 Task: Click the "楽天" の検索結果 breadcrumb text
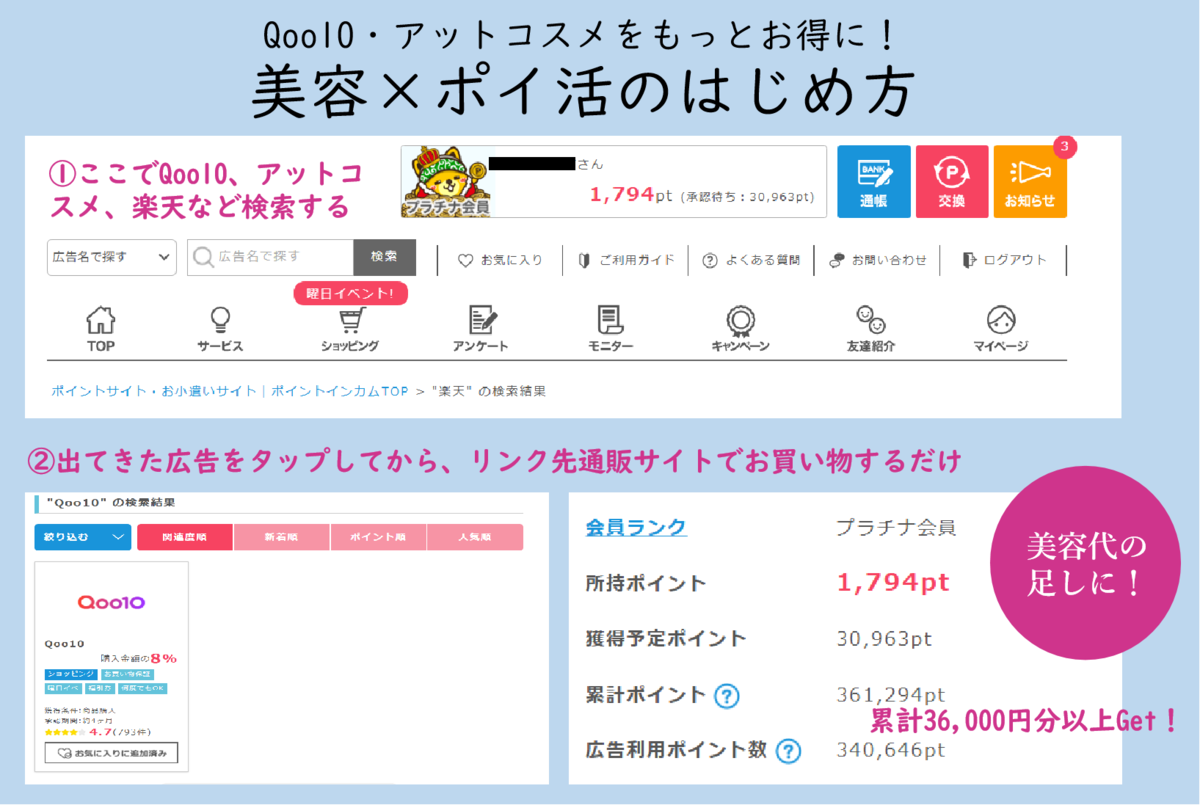[x=489, y=391]
